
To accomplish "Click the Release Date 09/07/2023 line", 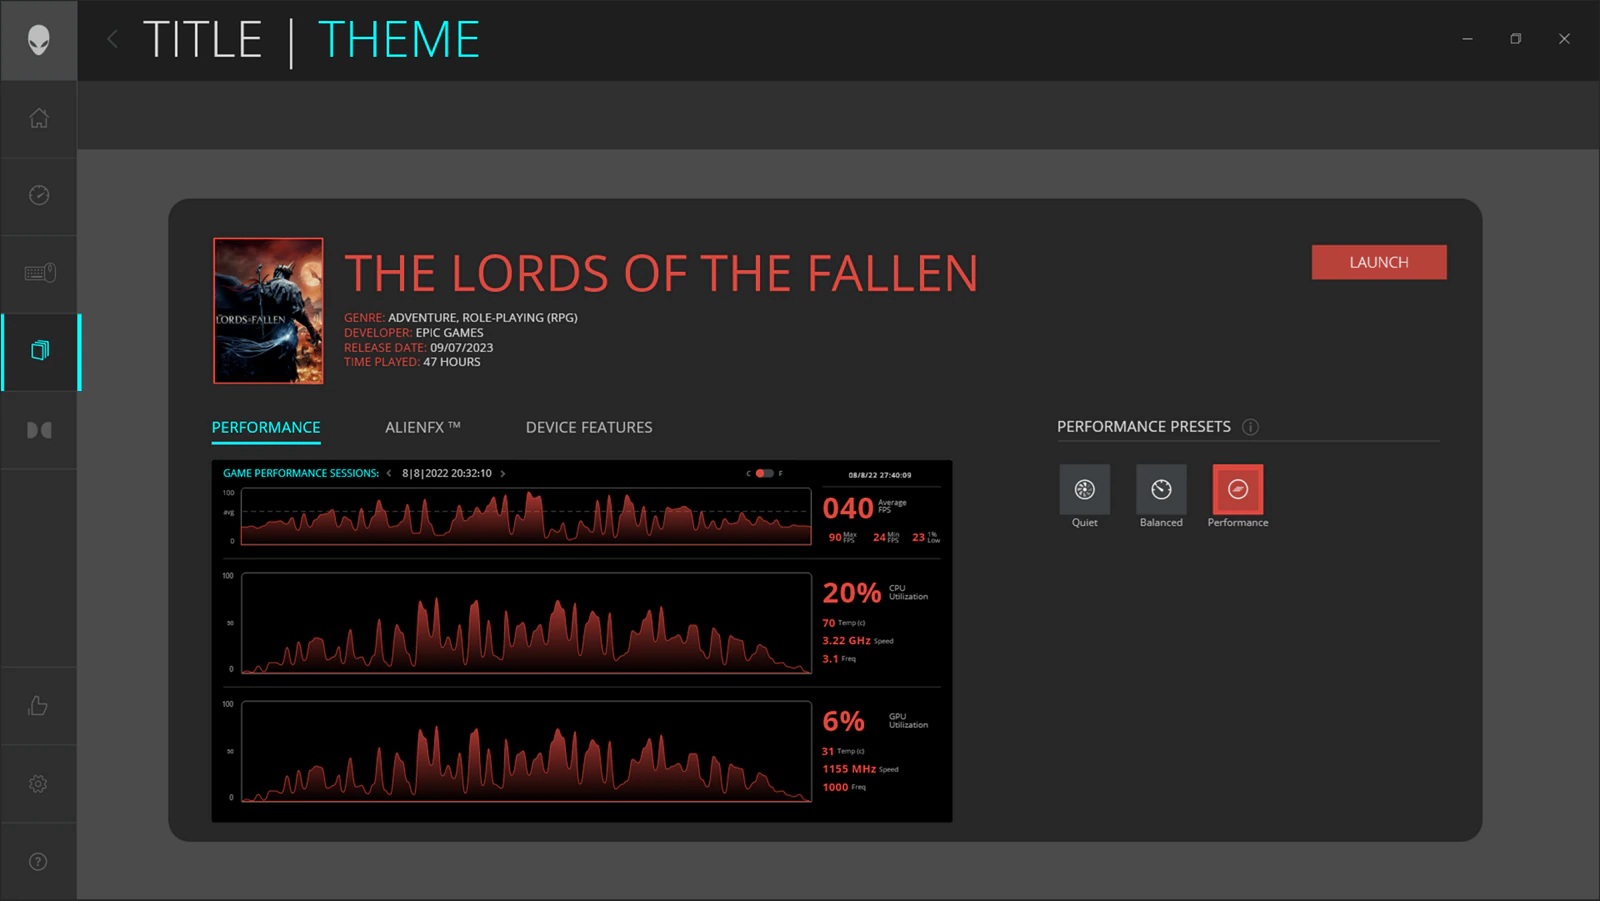I will [419, 348].
